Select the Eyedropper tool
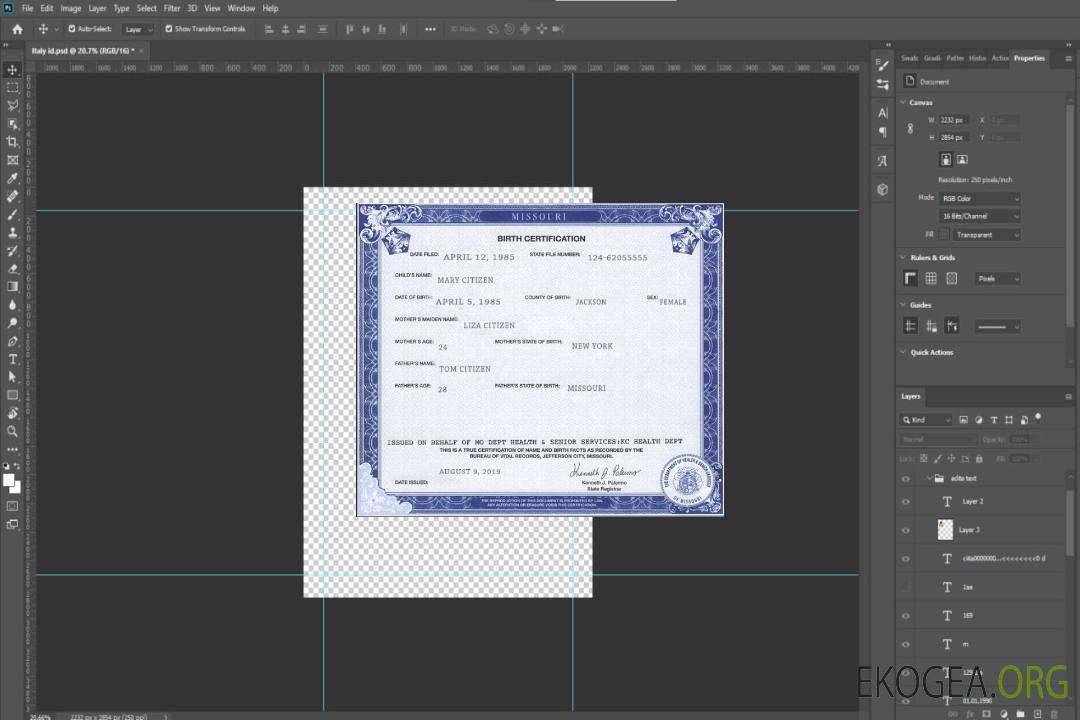This screenshot has width=1080, height=720. [x=12, y=178]
